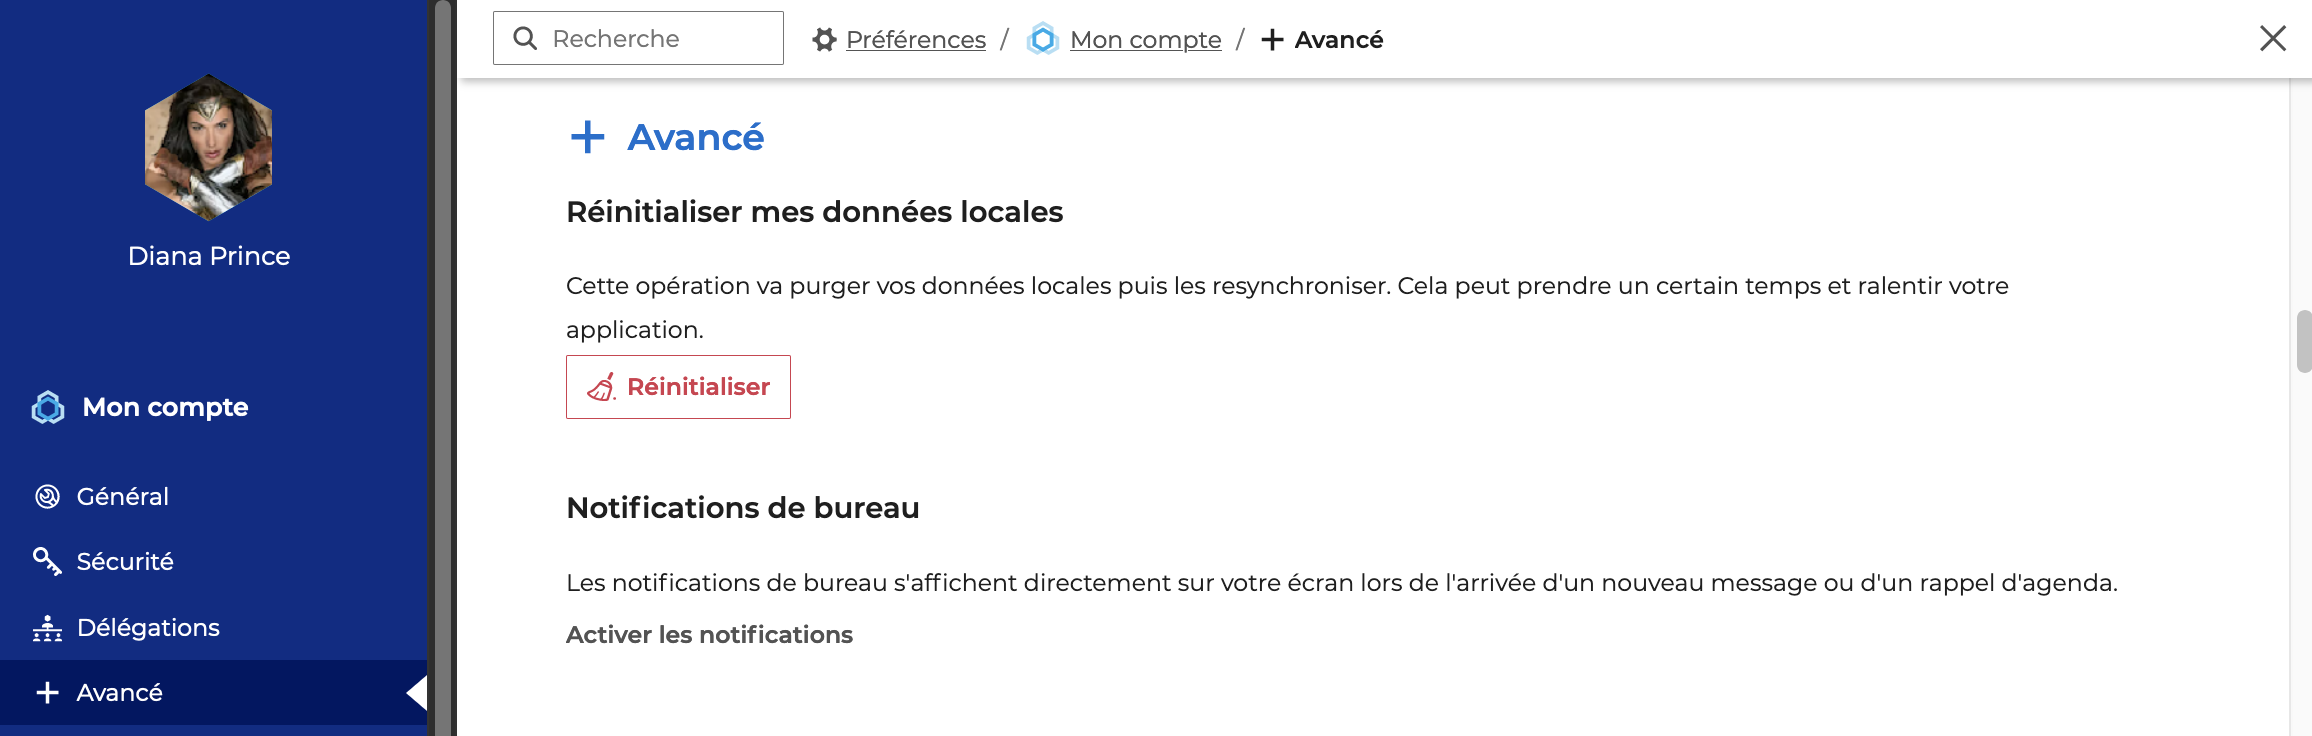Click the Préférences gear icon
The height and width of the screenshot is (736, 2312).
coord(824,40)
